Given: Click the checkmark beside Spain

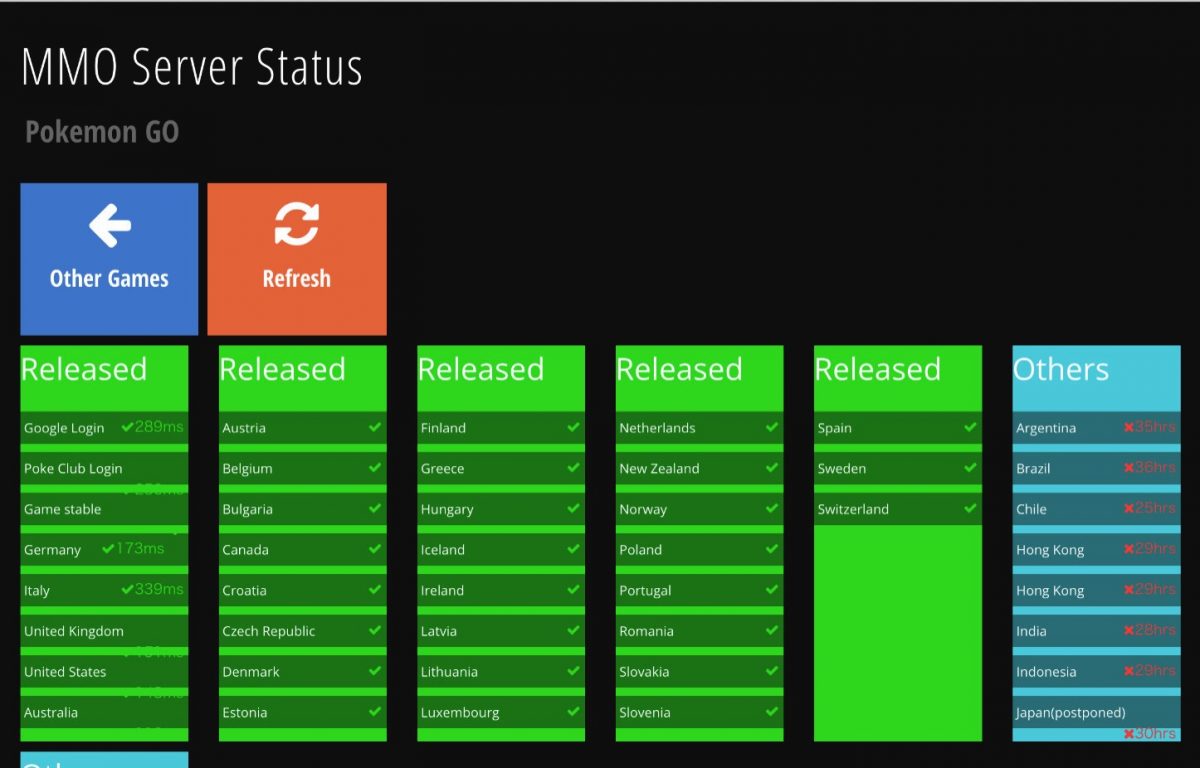Looking at the screenshot, I should click(x=970, y=427).
